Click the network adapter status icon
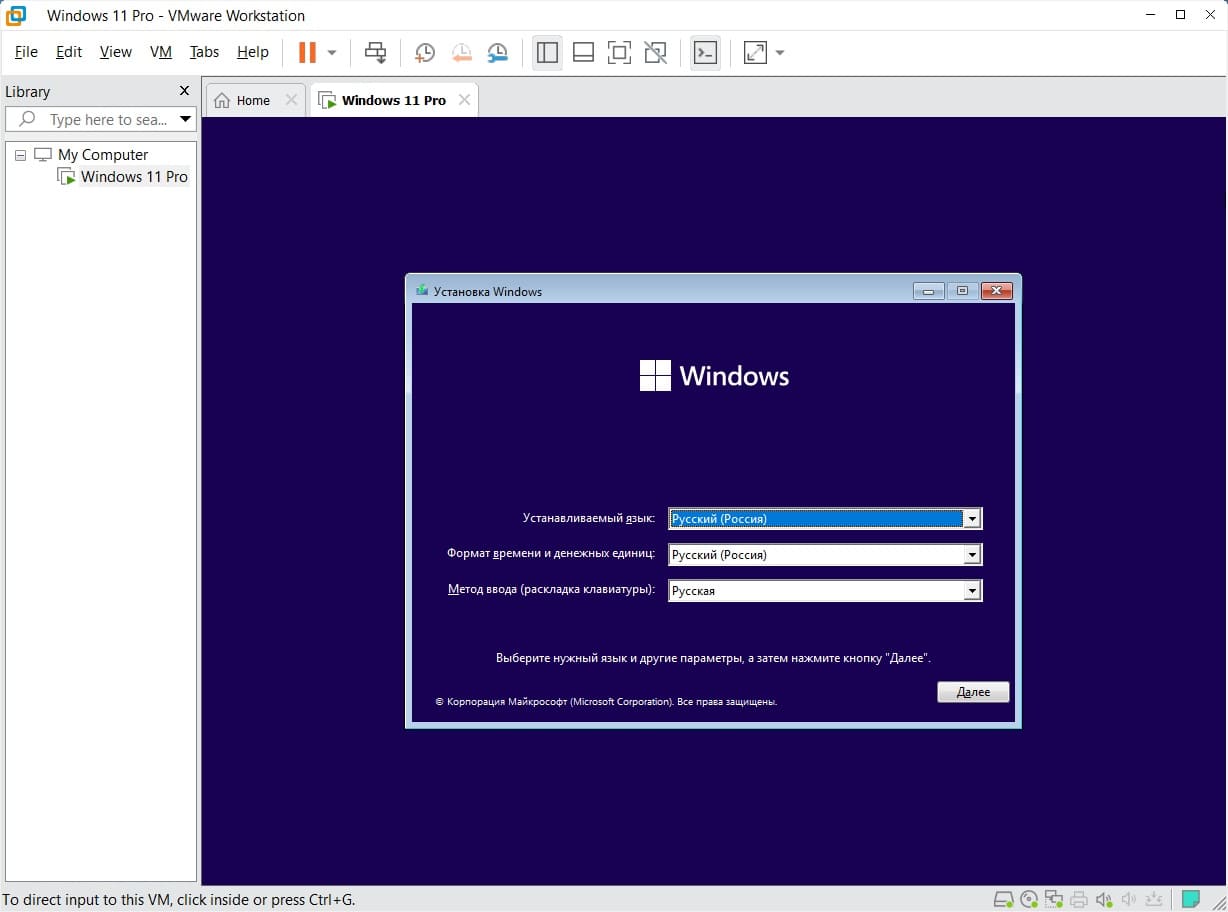 coord(1054,899)
